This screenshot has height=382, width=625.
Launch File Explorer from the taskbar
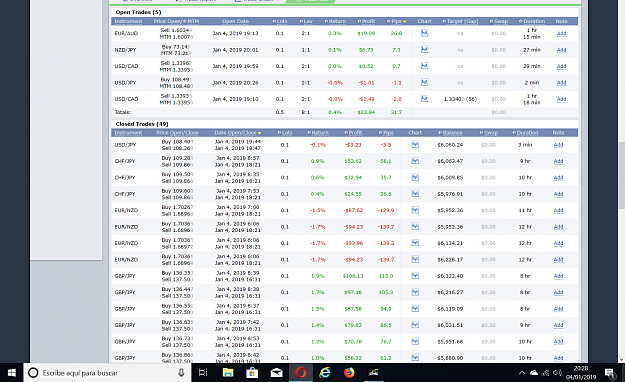point(228,373)
